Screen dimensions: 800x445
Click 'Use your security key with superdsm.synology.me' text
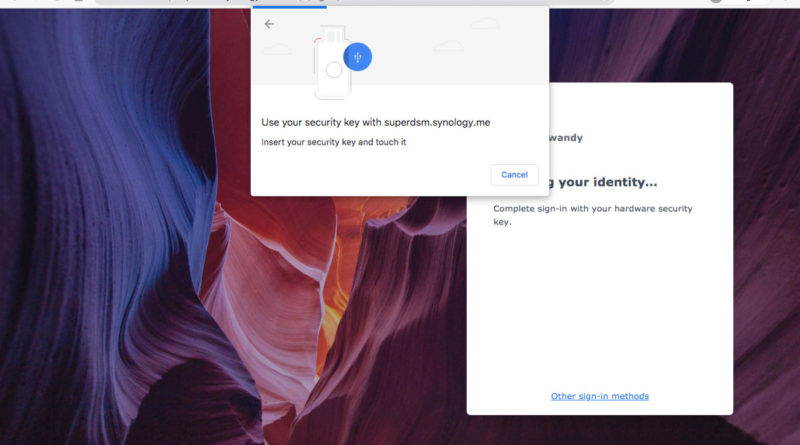[x=375, y=122]
